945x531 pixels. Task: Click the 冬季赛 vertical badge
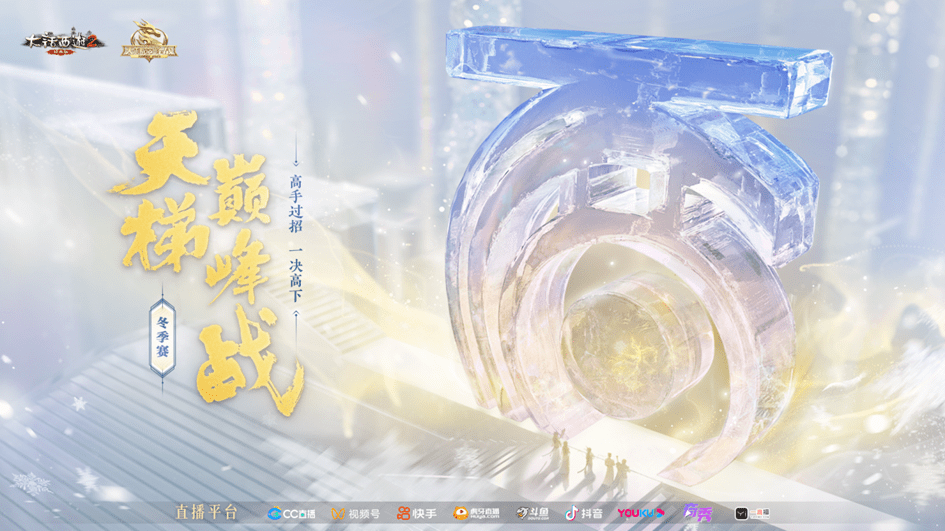point(162,338)
